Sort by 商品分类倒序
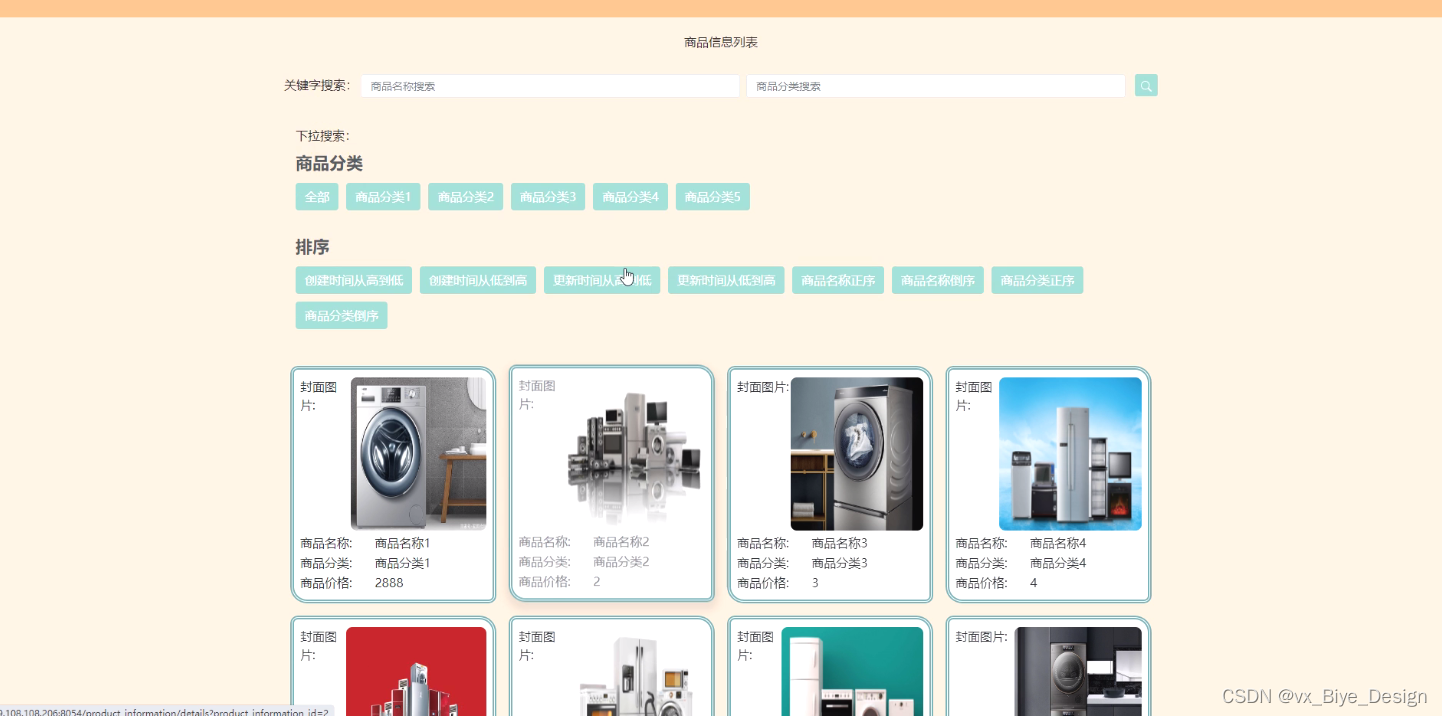The image size is (1442, 716). pyautogui.click(x=342, y=315)
